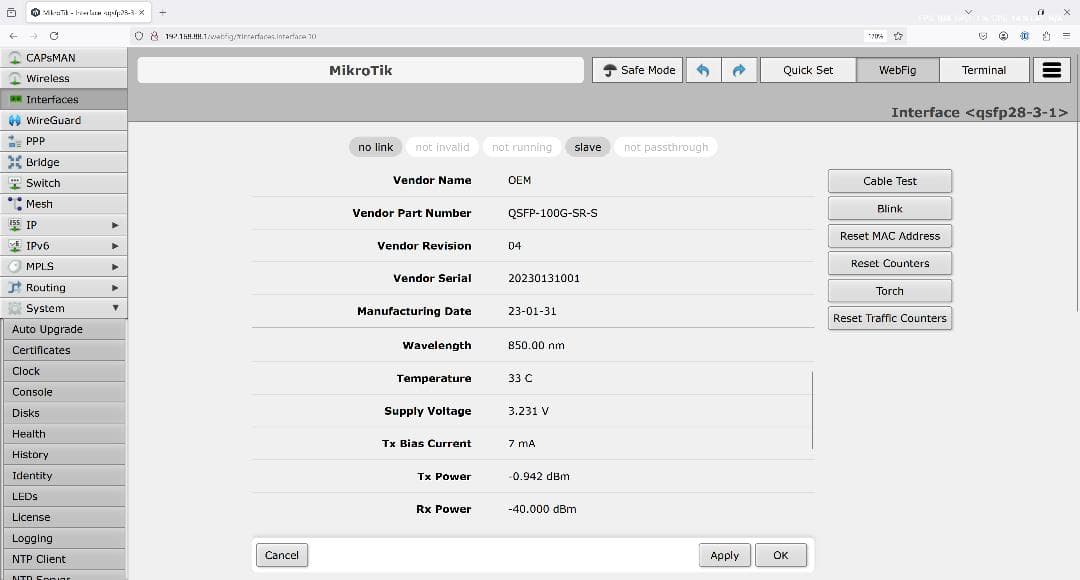Screen dimensions: 1080x580
Task: Open Auto Upgrade under System
Action: [x=65, y=329]
